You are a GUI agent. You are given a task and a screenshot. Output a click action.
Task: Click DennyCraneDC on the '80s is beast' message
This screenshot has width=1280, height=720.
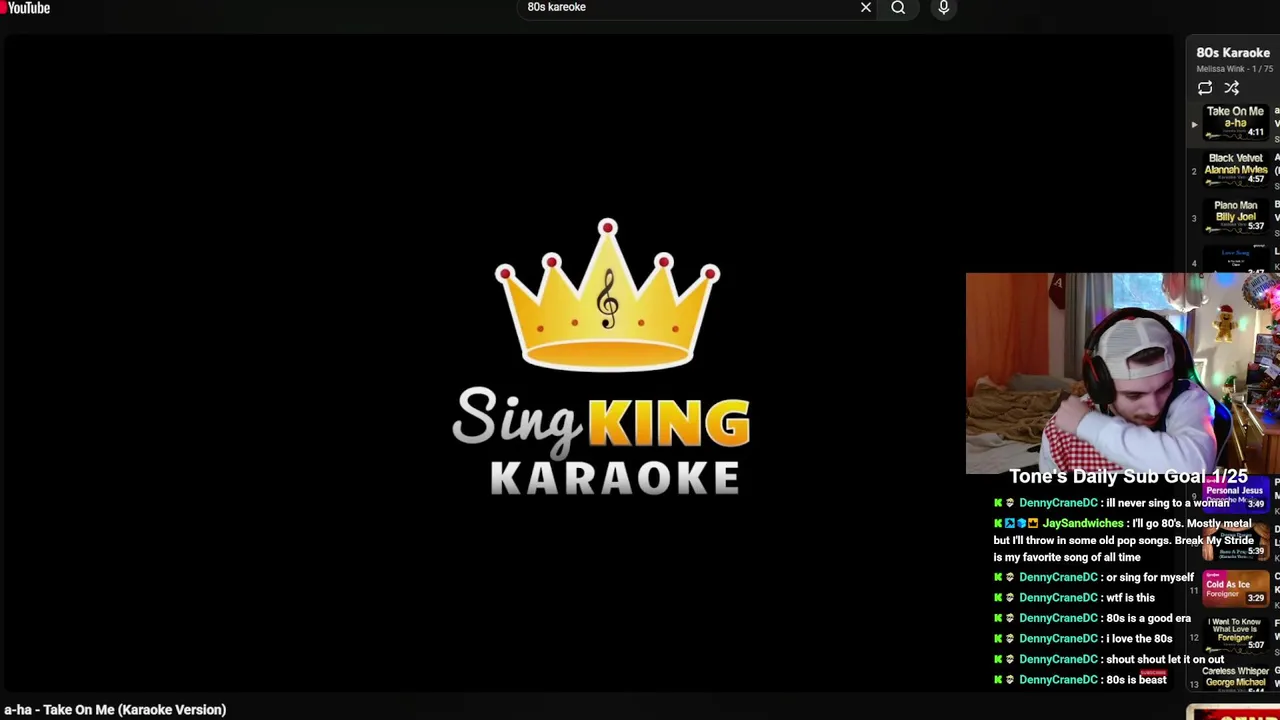(1058, 680)
